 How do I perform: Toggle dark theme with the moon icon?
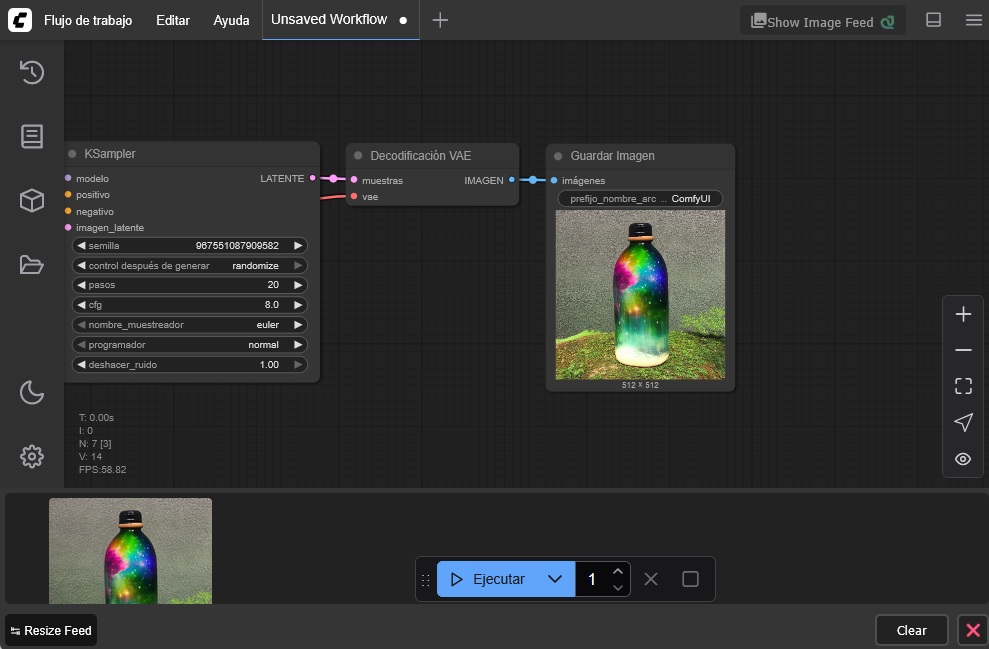click(x=32, y=392)
